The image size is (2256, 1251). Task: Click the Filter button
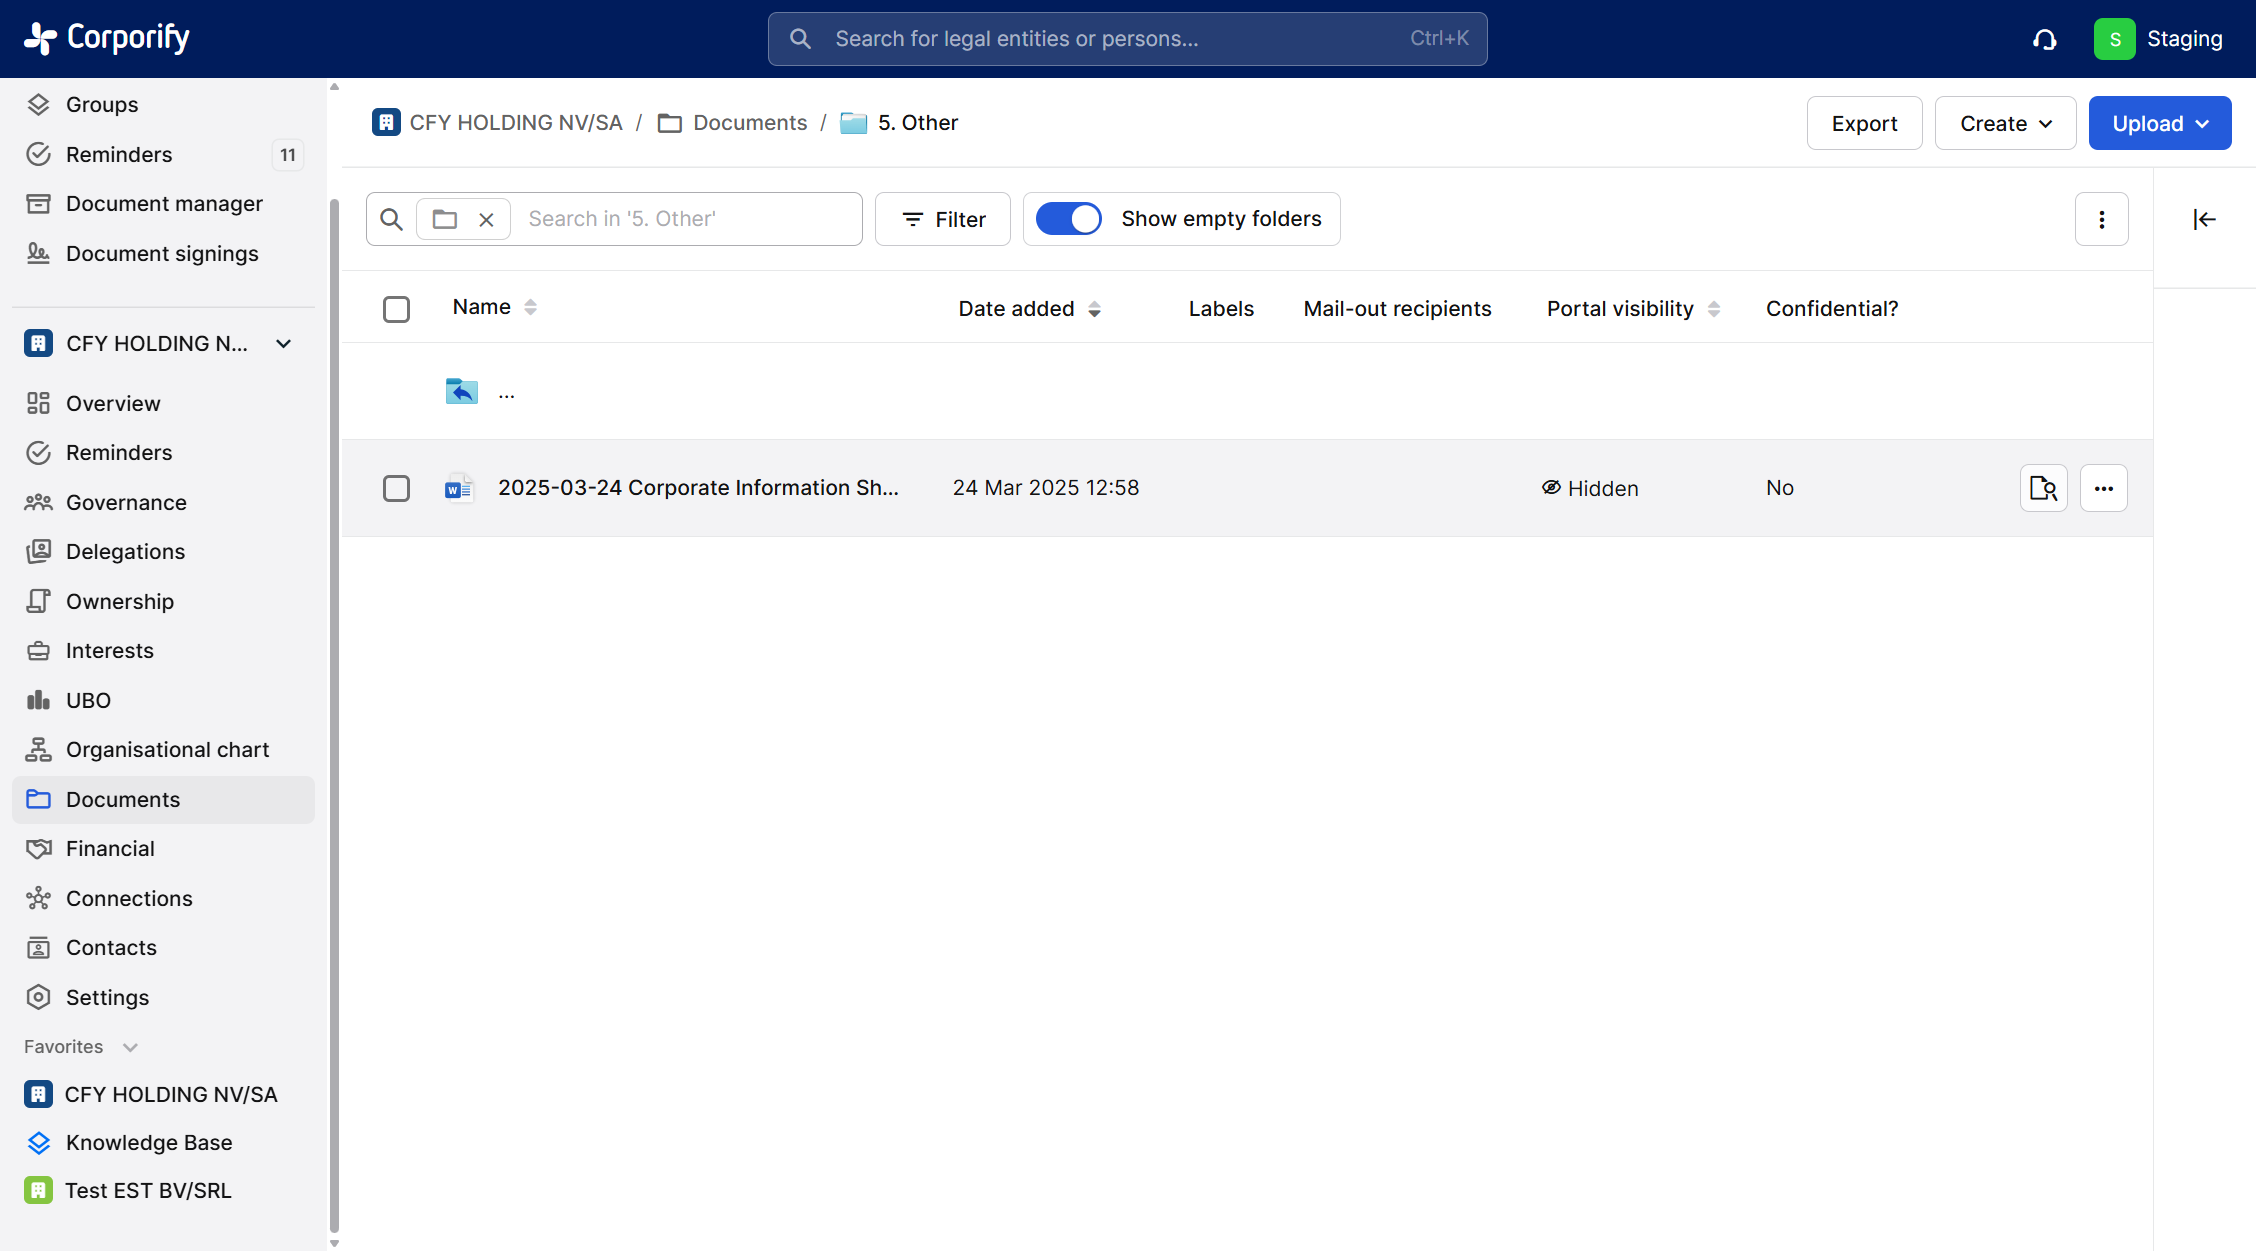(942, 219)
